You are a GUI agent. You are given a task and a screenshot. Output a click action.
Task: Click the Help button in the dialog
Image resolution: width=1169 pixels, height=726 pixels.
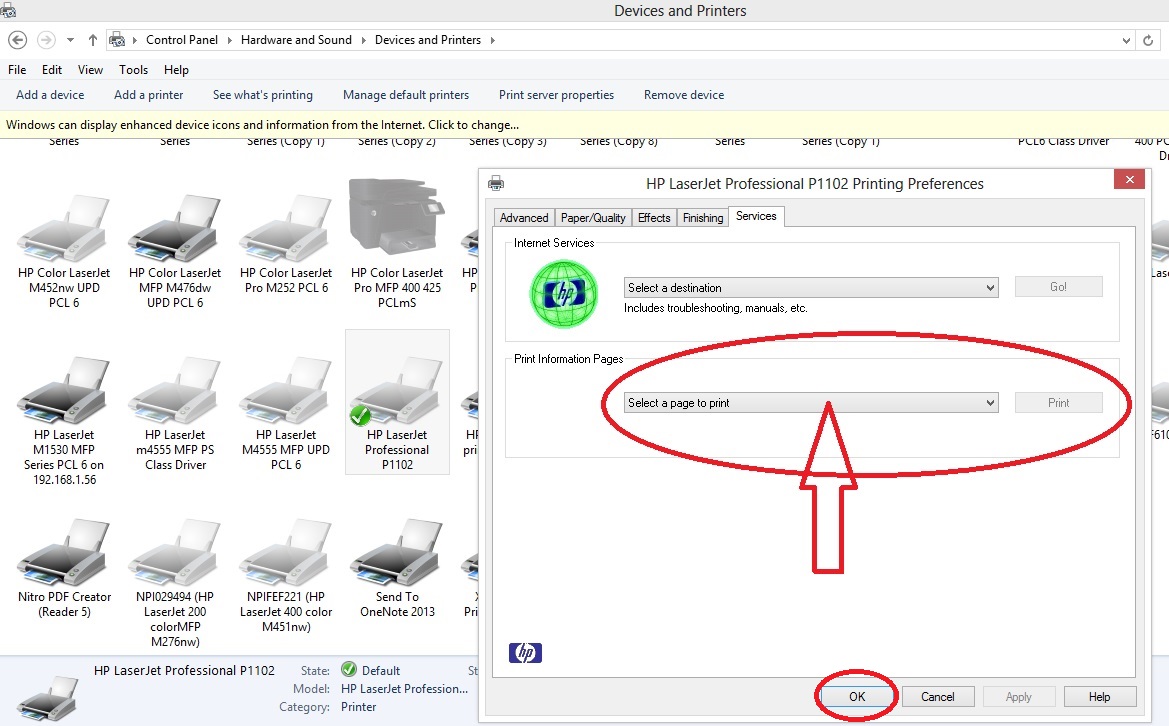(x=1100, y=697)
